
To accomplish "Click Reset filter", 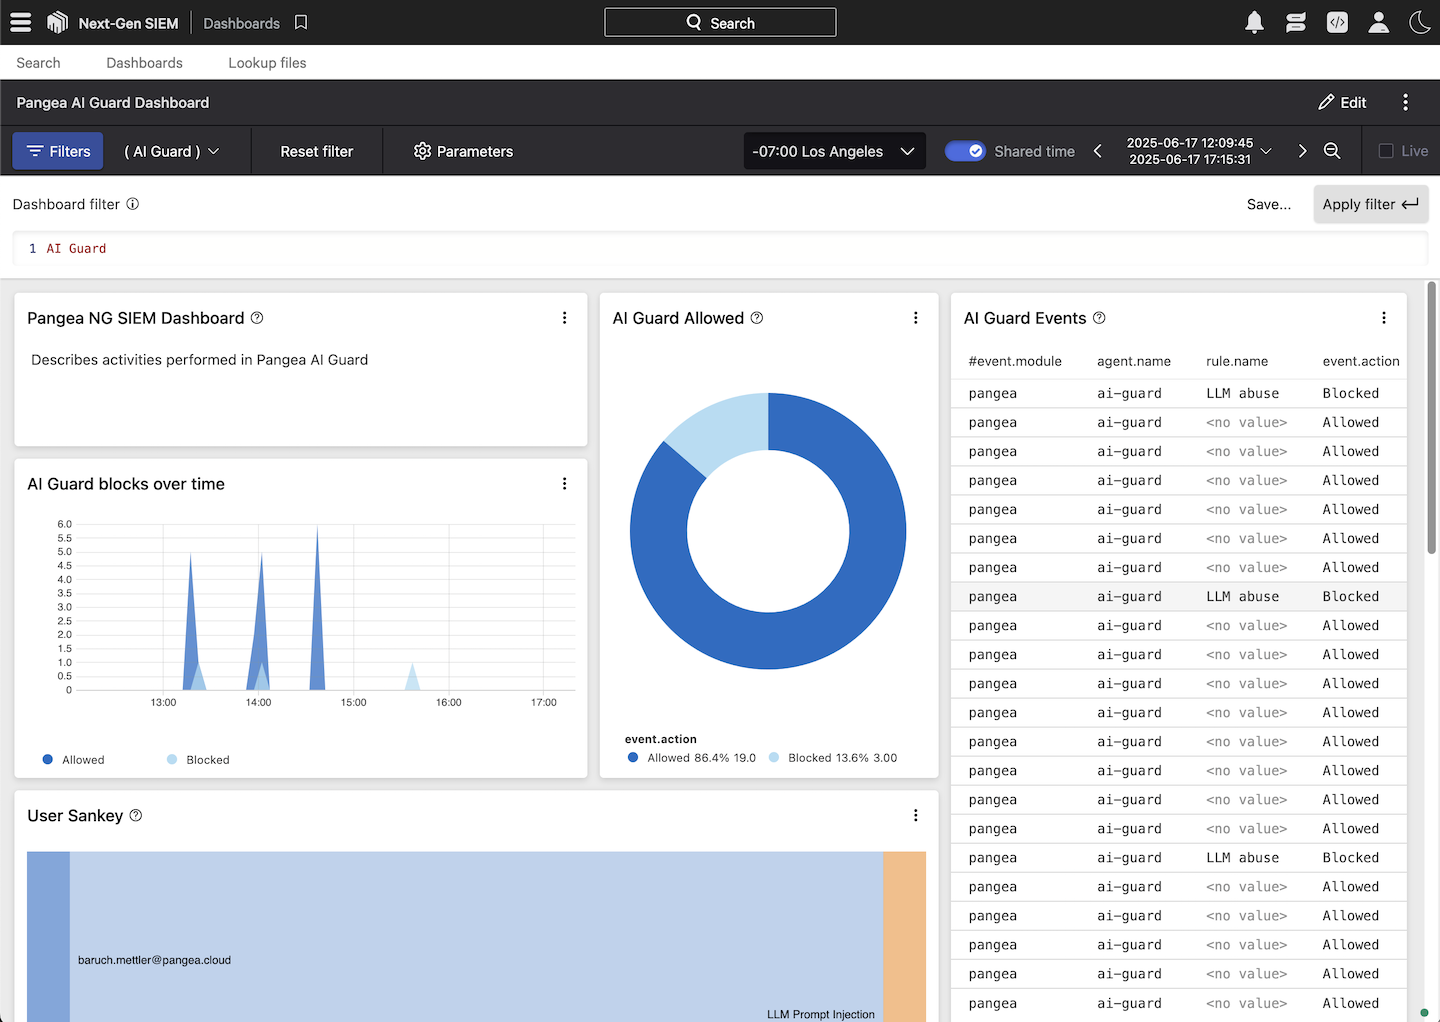I will pos(317,151).
